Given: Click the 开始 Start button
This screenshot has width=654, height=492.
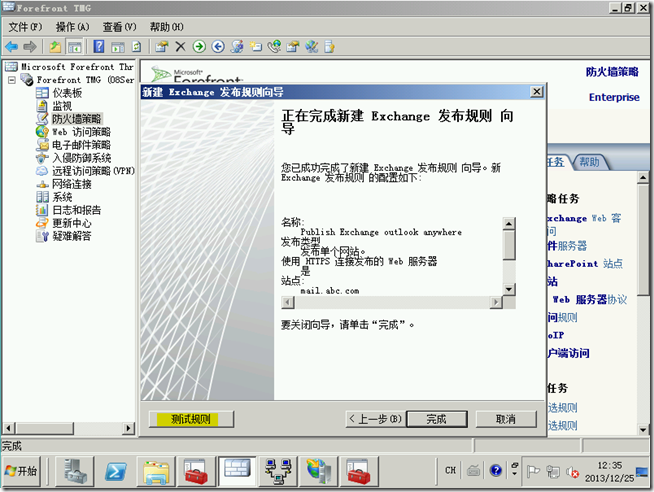Looking at the screenshot, I should 21,471.
